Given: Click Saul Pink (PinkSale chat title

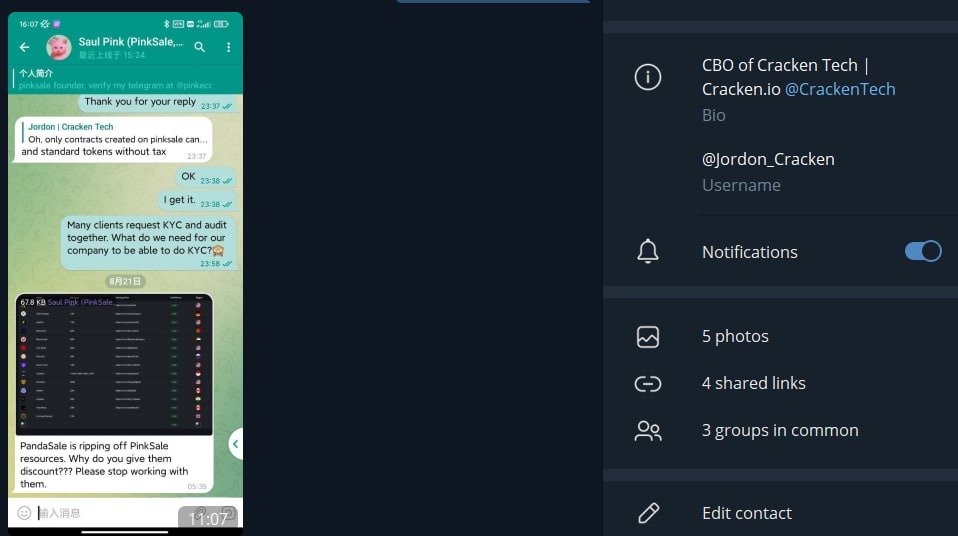Looking at the screenshot, I should (x=130, y=42).
